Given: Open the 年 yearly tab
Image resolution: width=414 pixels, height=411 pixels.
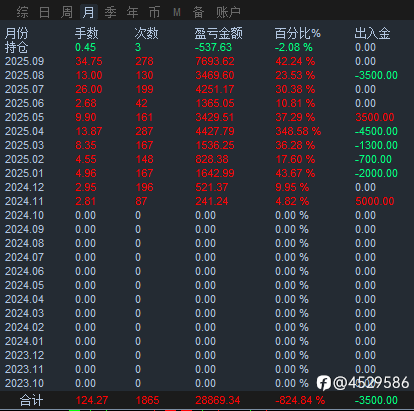Looking at the screenshot, I should (x=132, y=12).
